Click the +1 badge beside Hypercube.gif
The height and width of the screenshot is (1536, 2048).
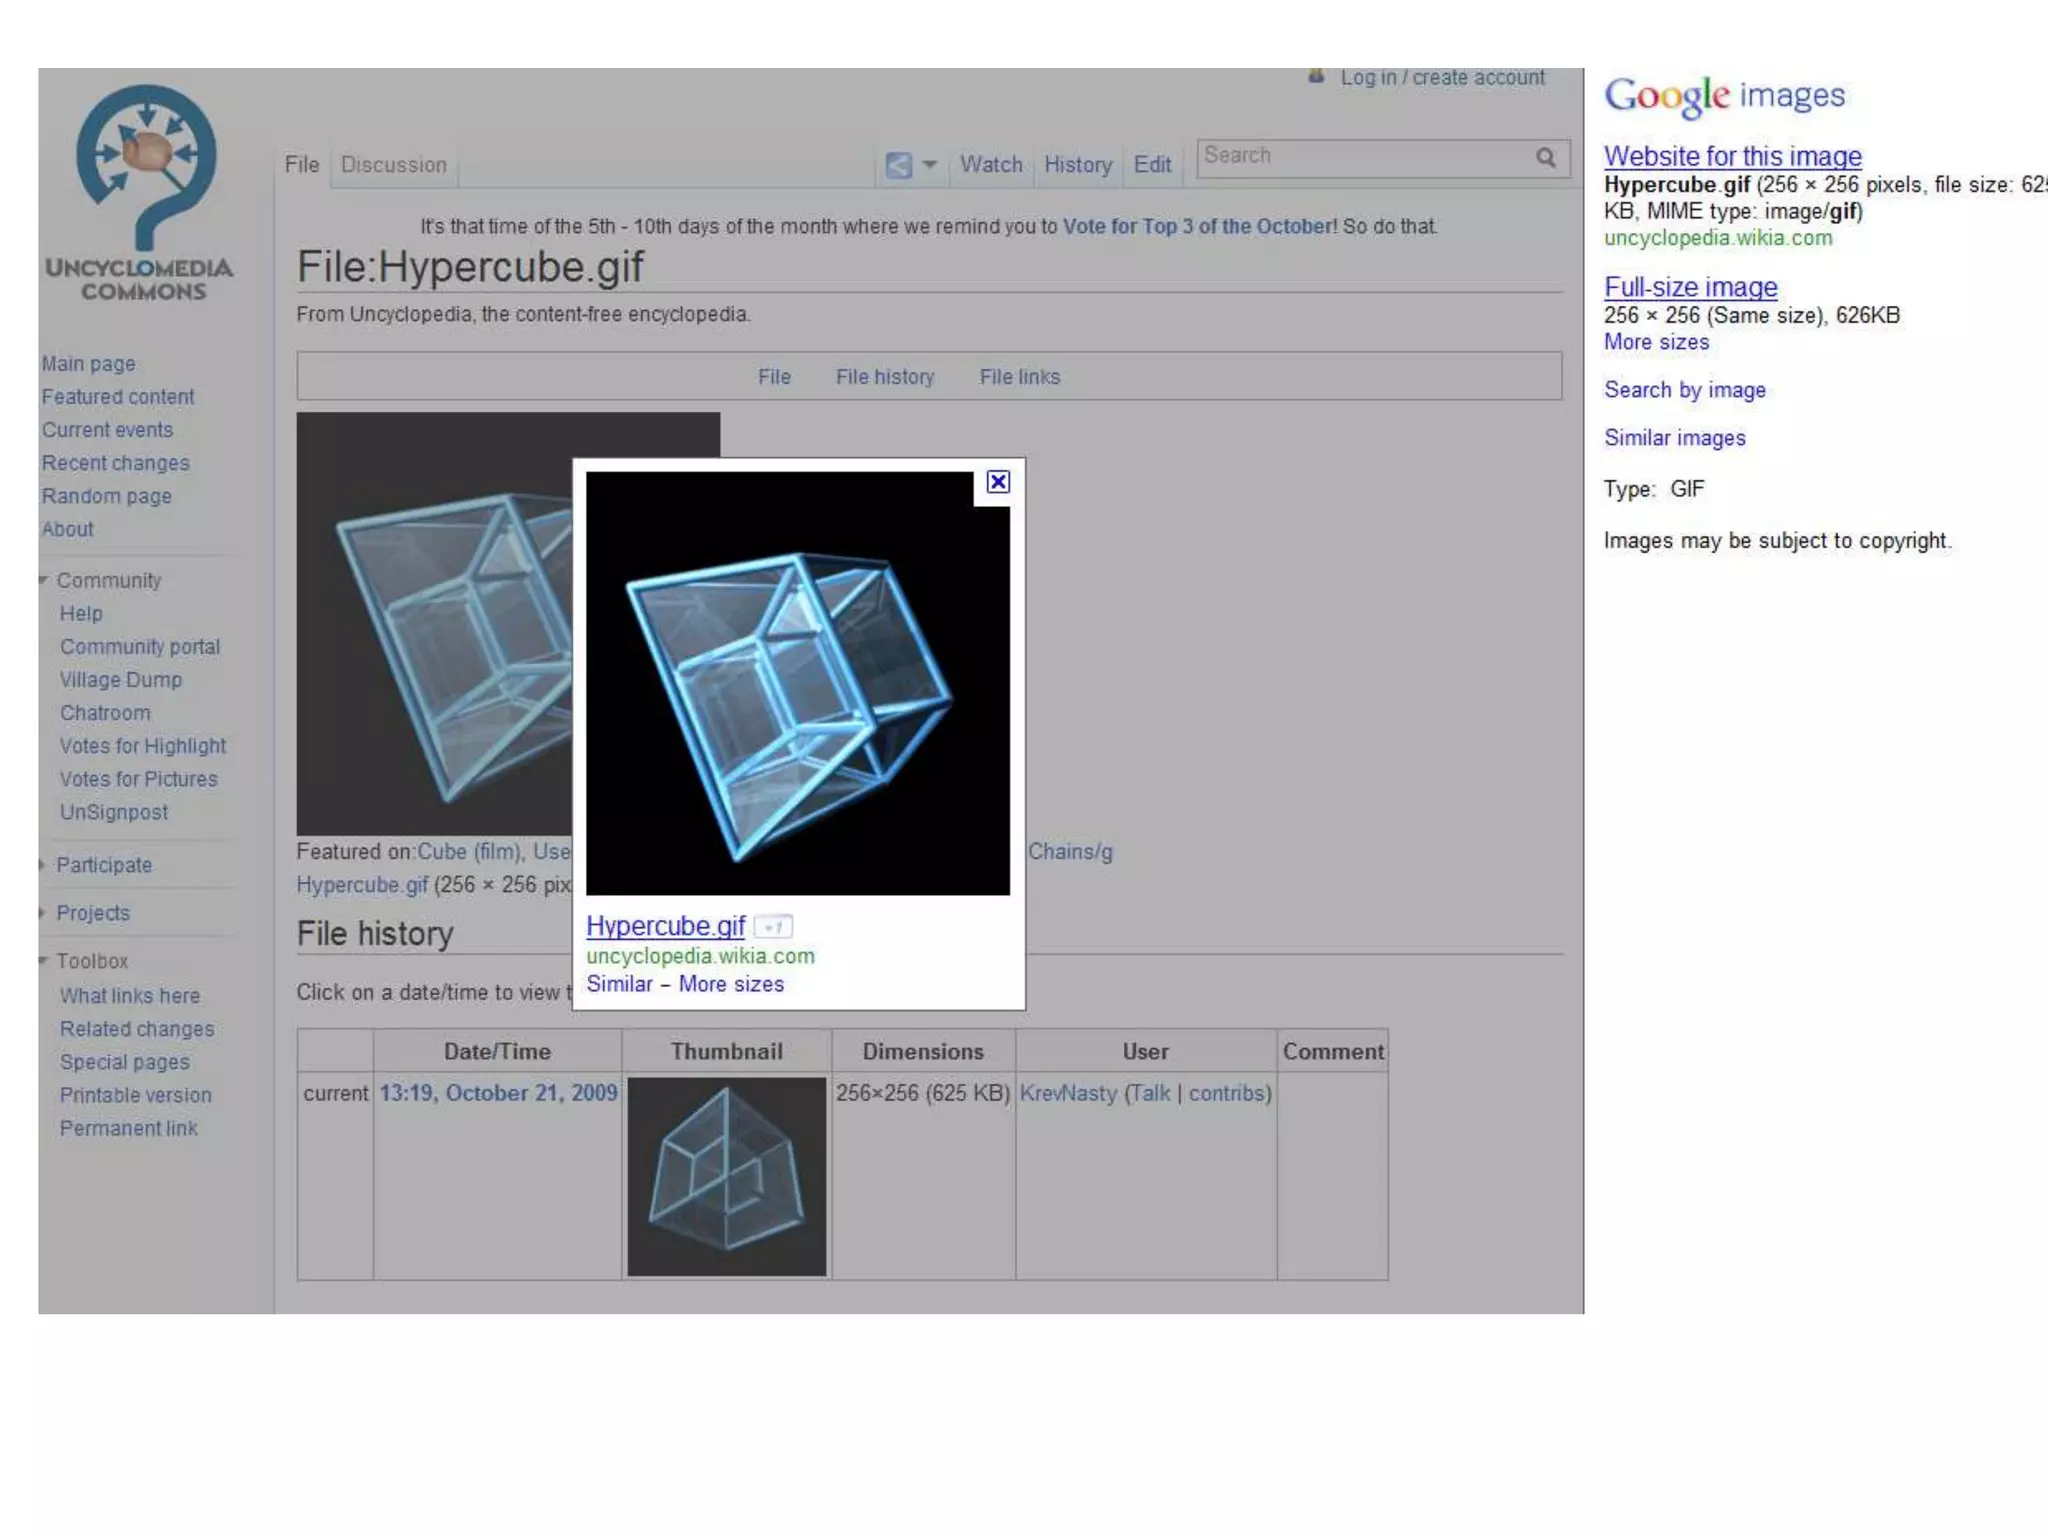pyautogui.click(x=773, y=927)
